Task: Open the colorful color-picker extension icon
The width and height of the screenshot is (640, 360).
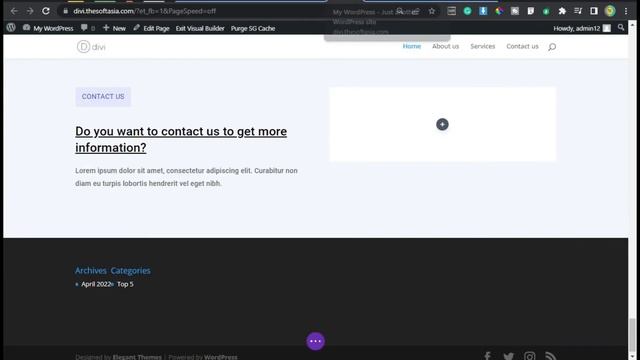Action: click(x=499, y=11)
